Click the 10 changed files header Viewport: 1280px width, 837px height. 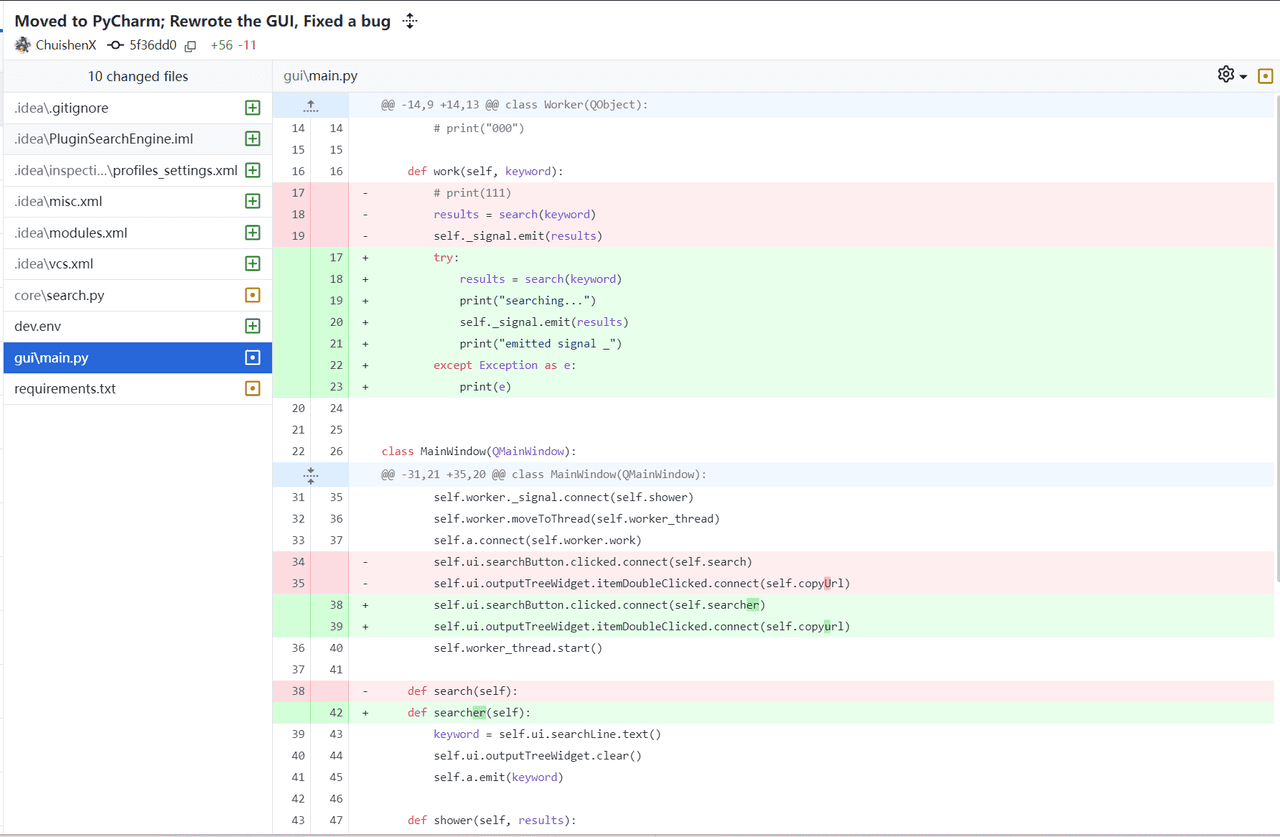[138, 76]
